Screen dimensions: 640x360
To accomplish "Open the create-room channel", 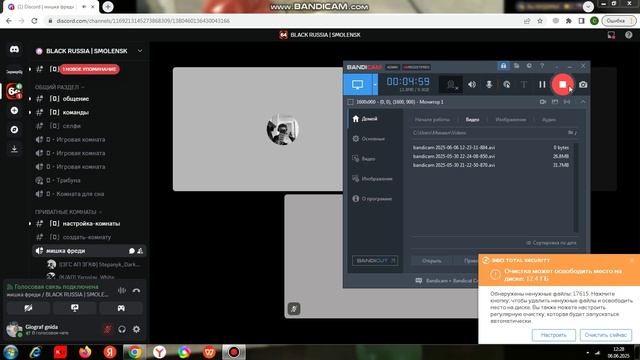I will (89, 237).
